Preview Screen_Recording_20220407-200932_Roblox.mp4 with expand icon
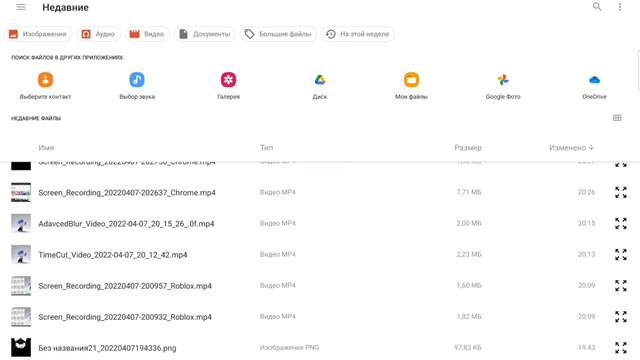The height and width of the screenshot is (360, 640). coord(620,316)
